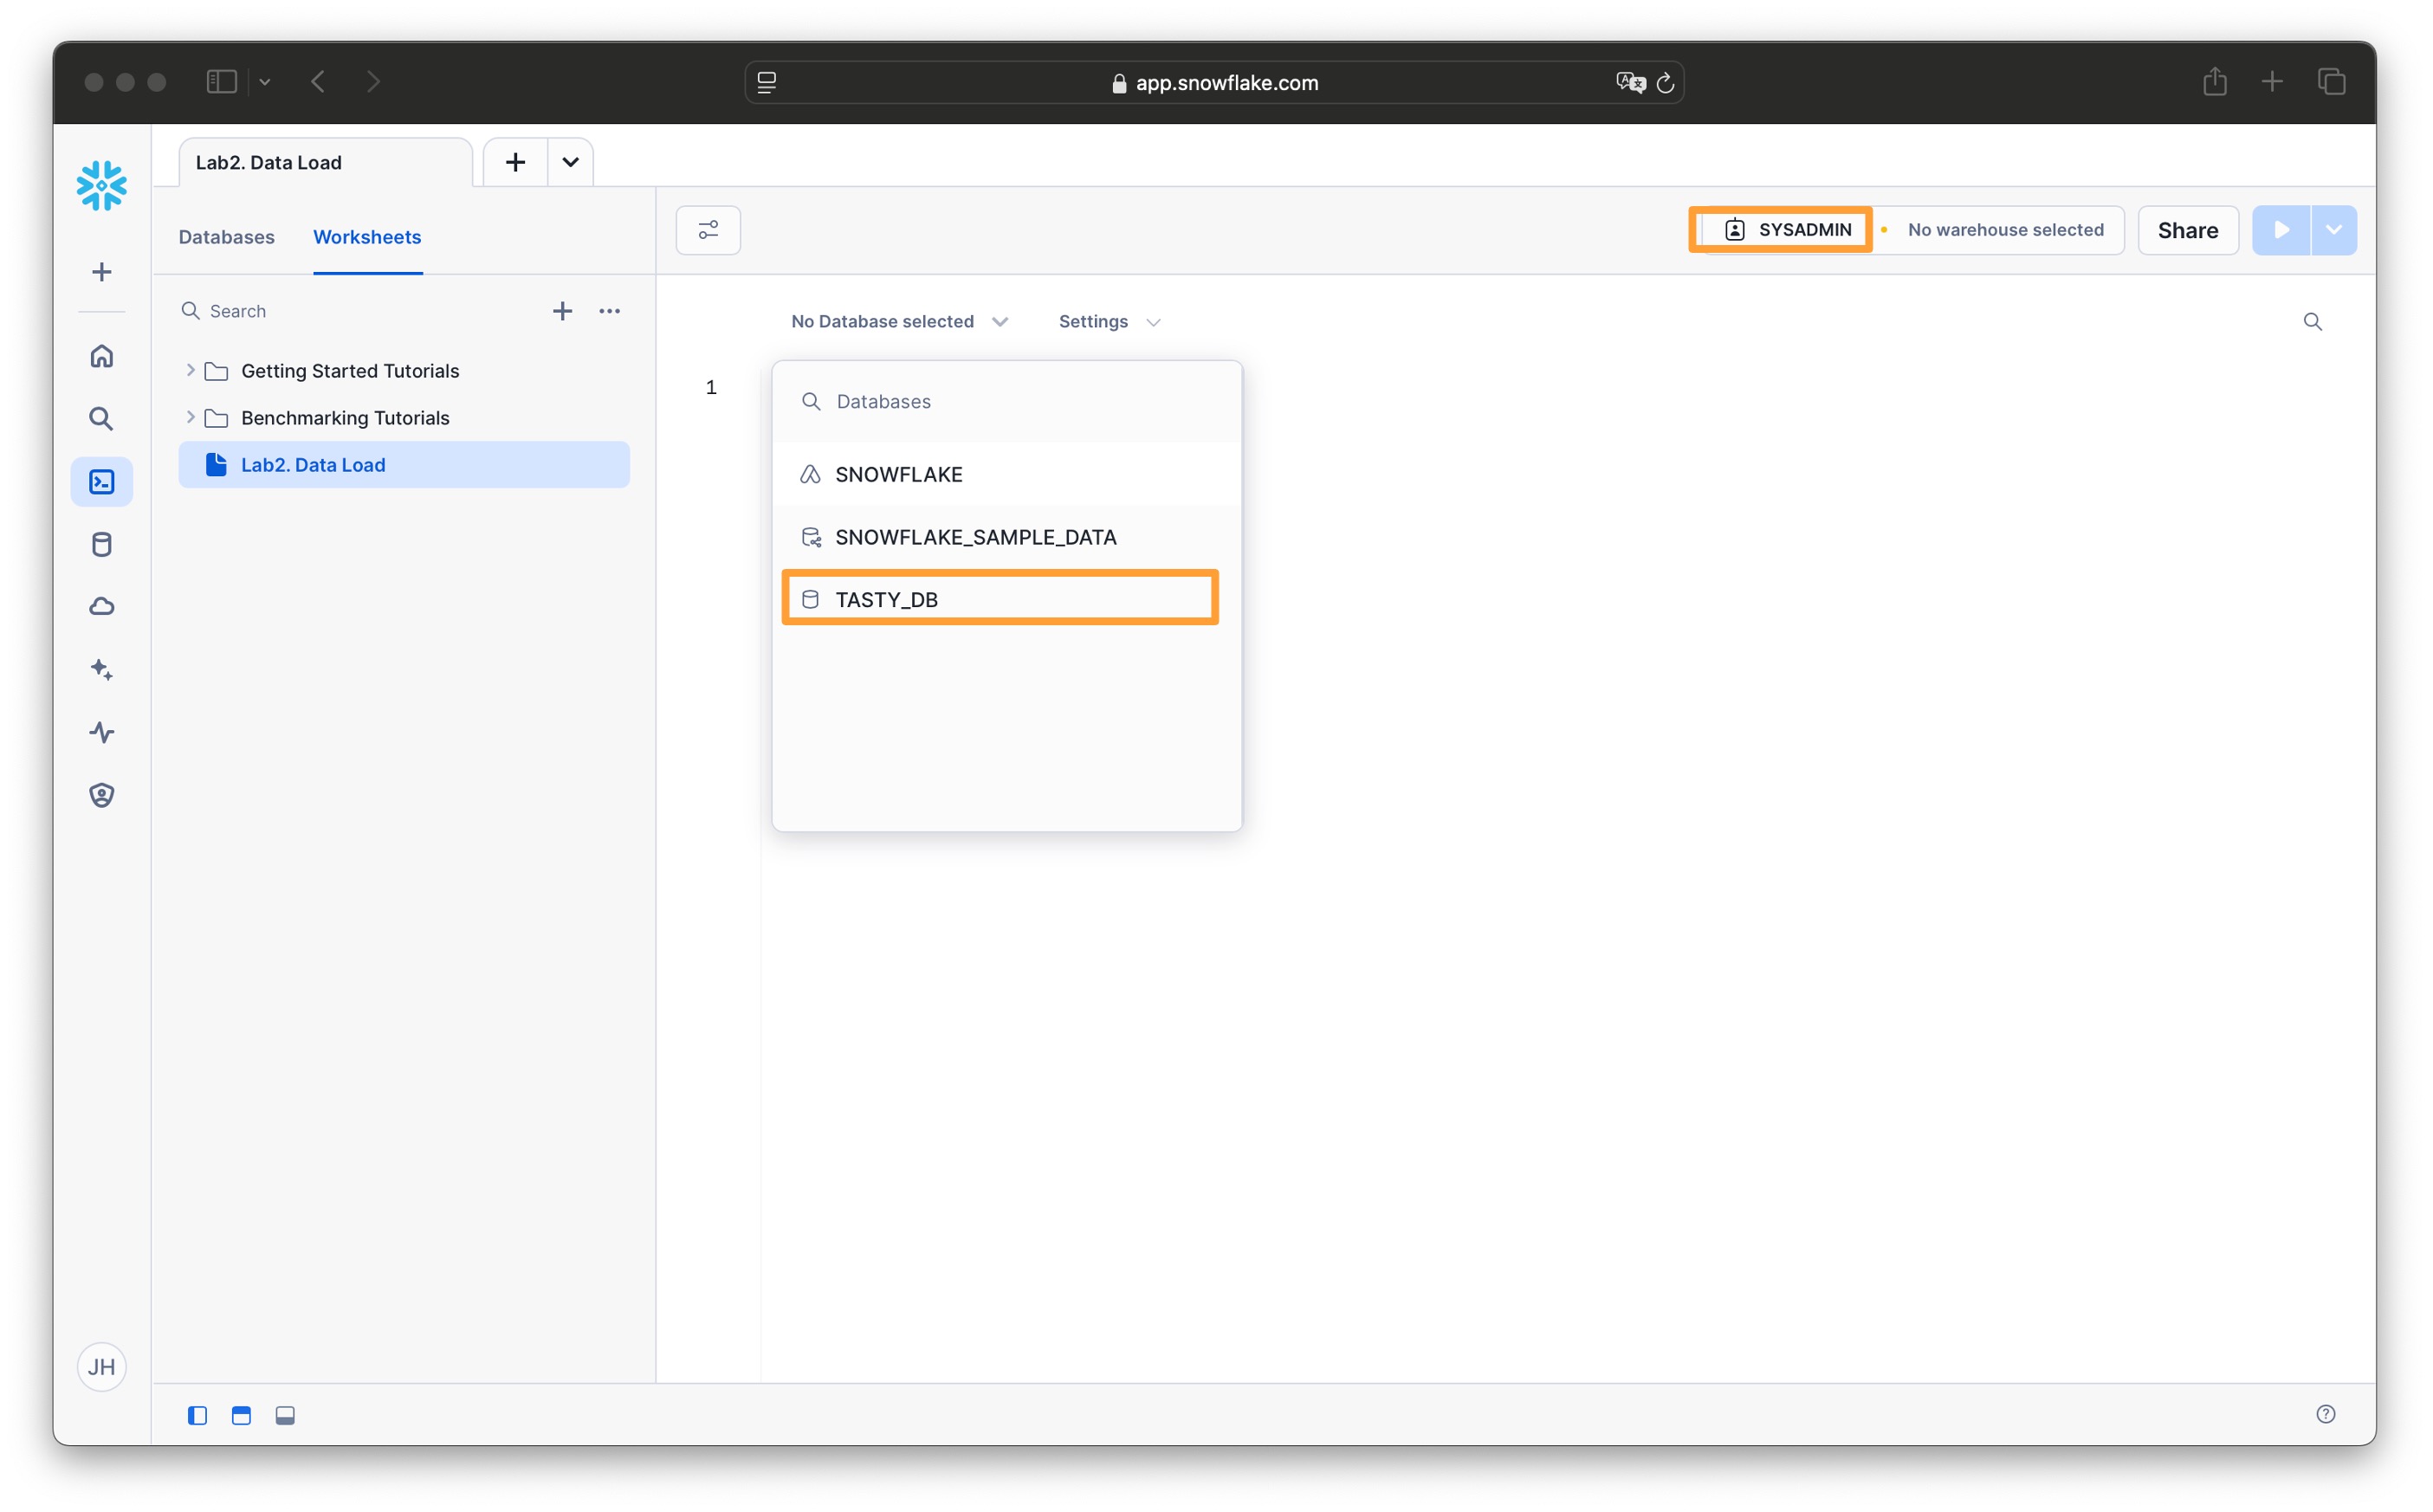2433x1512 pixels.
Task: Open the Admin shield icon
Action: point(101,795)
